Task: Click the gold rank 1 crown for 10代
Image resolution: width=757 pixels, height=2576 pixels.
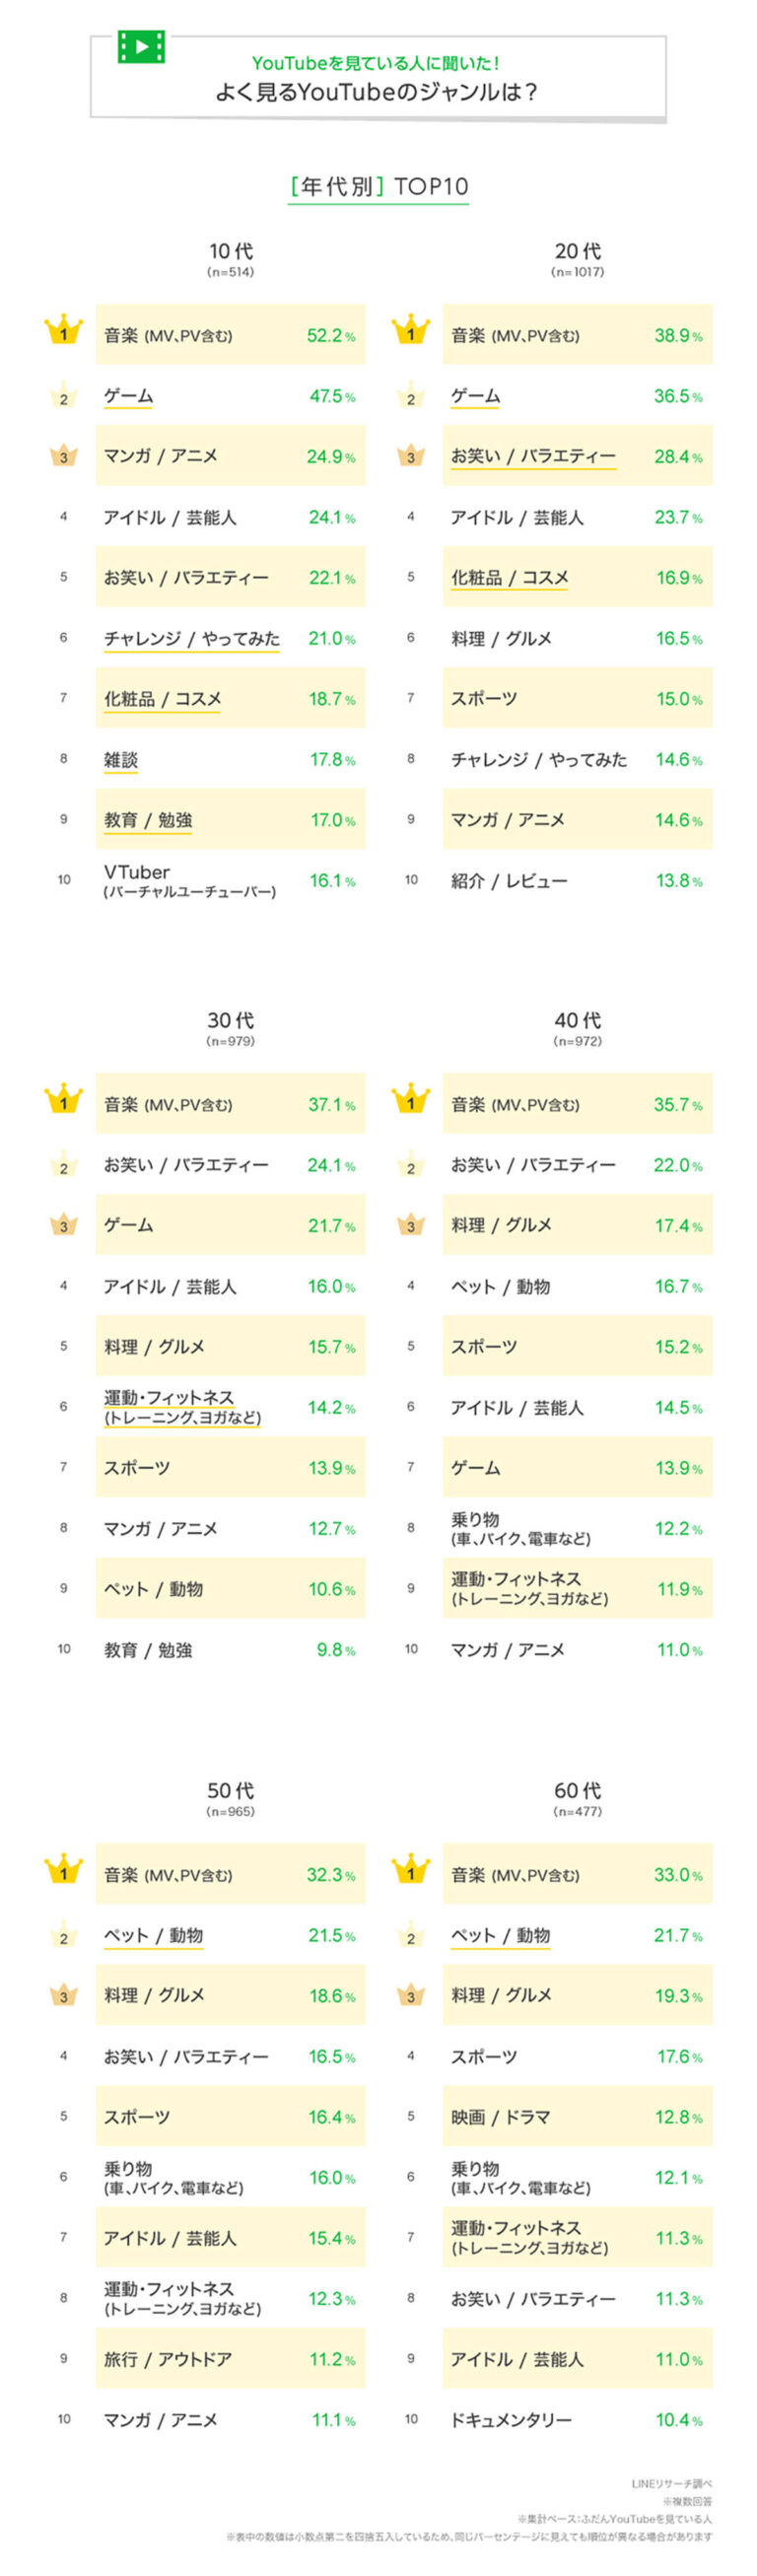Action: point(64,332)
